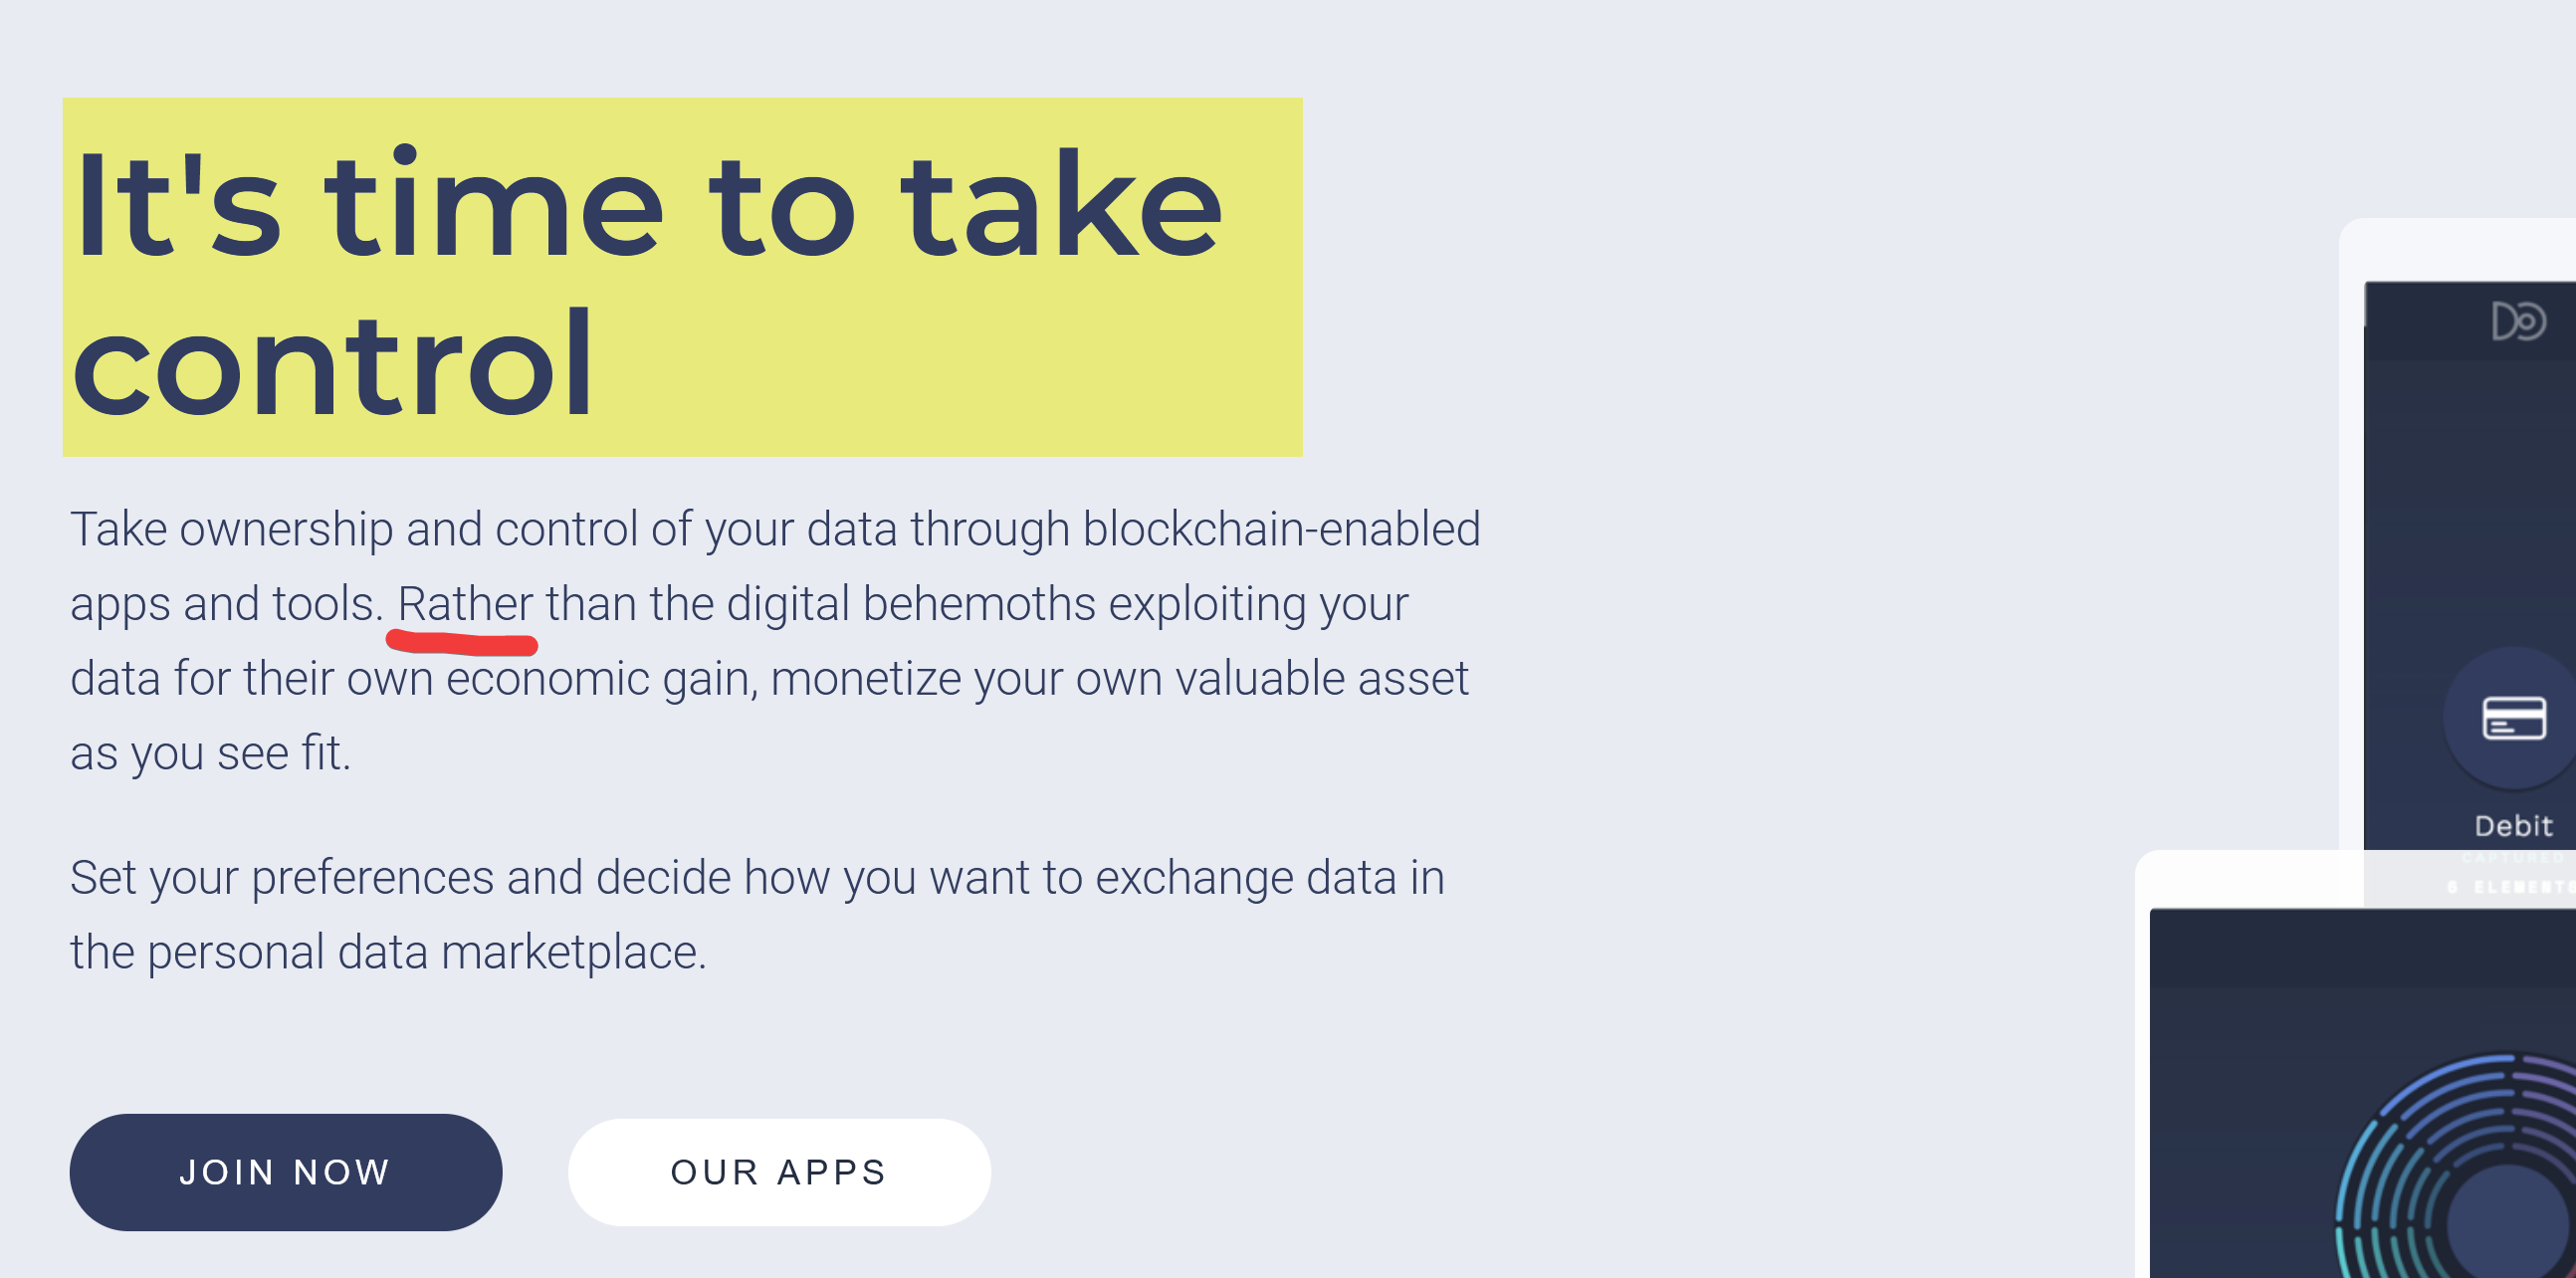Select the Debit card icon
This screenshot has height=1278, width=2576.
click(x=2513, y=718)
